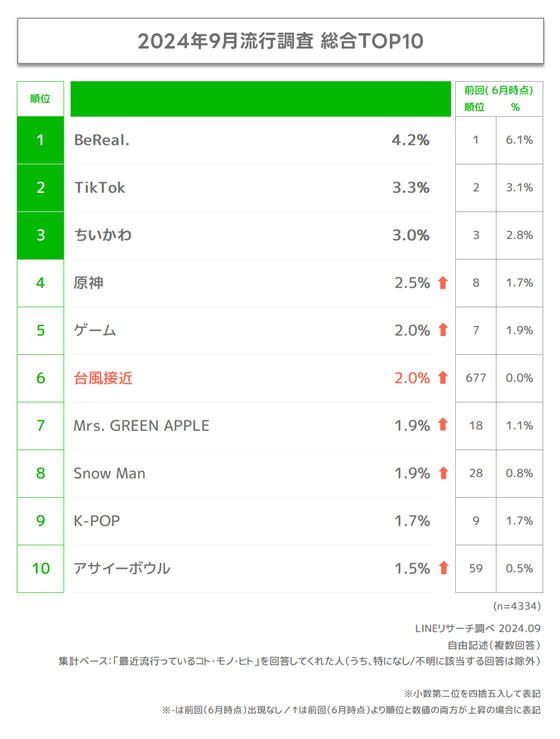Click the K-POP row label
The height and width of the screenshot is (739, 560).
pyautogui.click(x=97, y=521)
